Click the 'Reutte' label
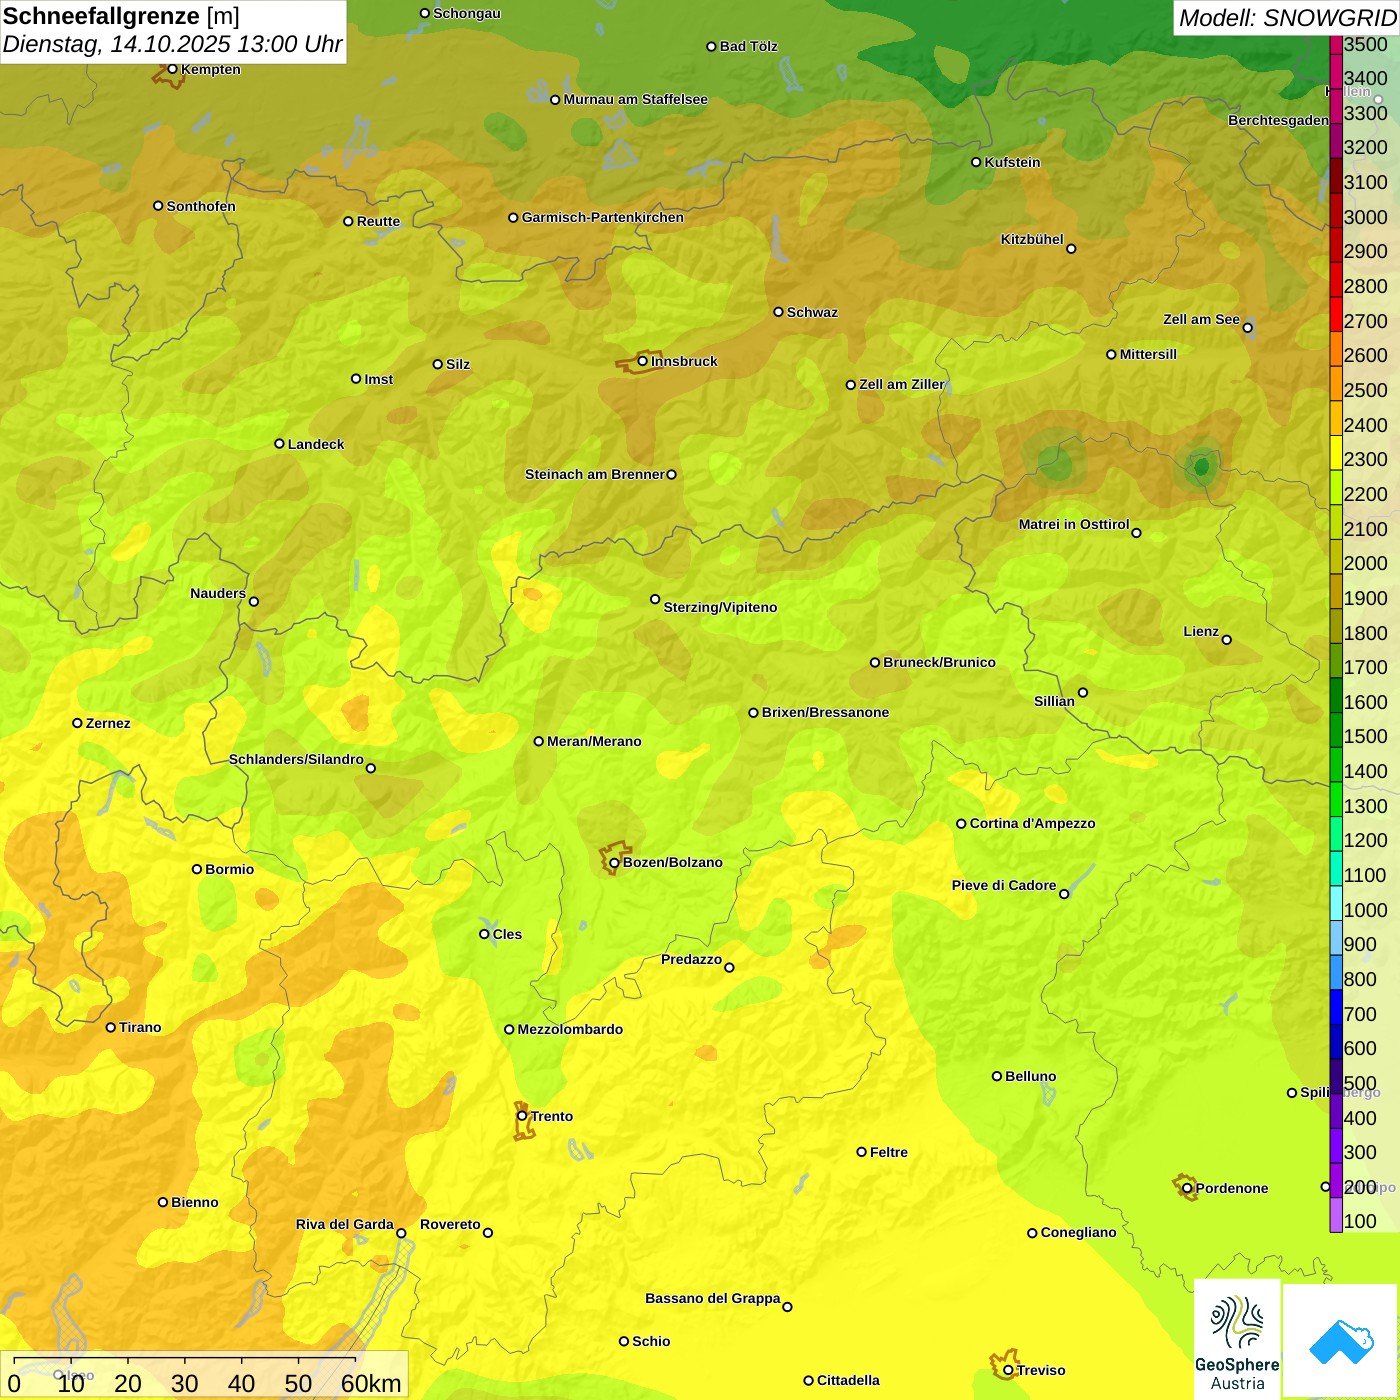1400x1400 pixels. 378,221
